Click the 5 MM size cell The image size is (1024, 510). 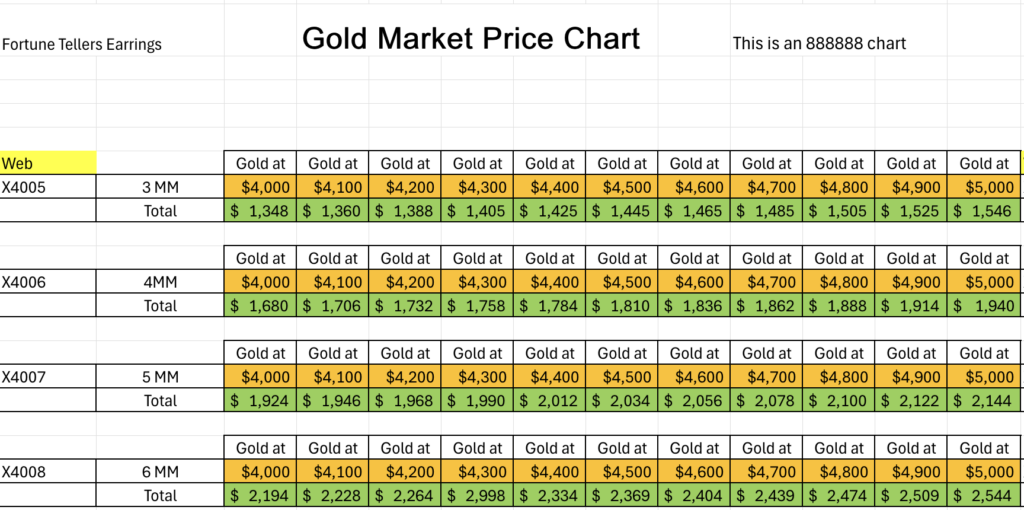[160, 377]
